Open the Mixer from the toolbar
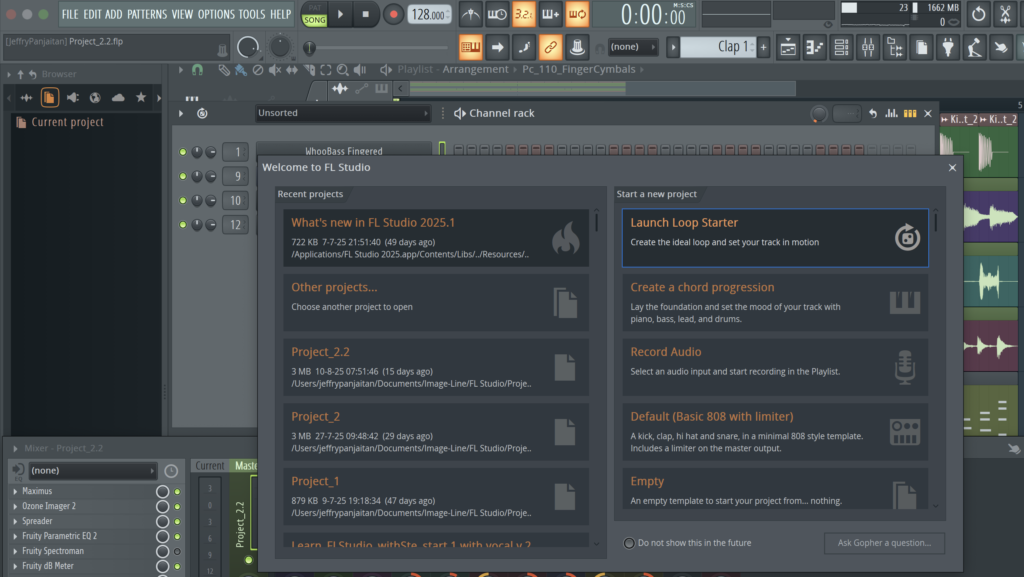Screen dimensions: 1024x577 [867, 46]
